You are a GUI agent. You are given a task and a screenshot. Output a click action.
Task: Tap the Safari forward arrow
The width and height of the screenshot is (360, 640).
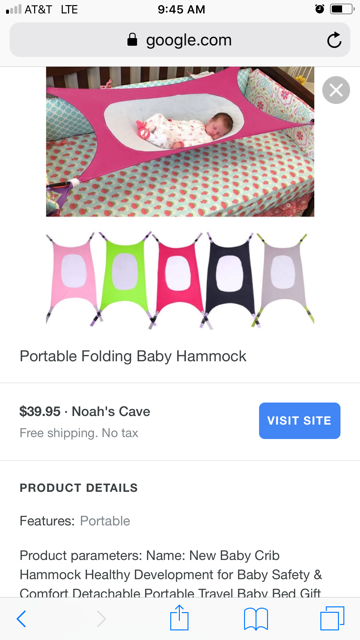pyautogui.click(x=101, y=619)
